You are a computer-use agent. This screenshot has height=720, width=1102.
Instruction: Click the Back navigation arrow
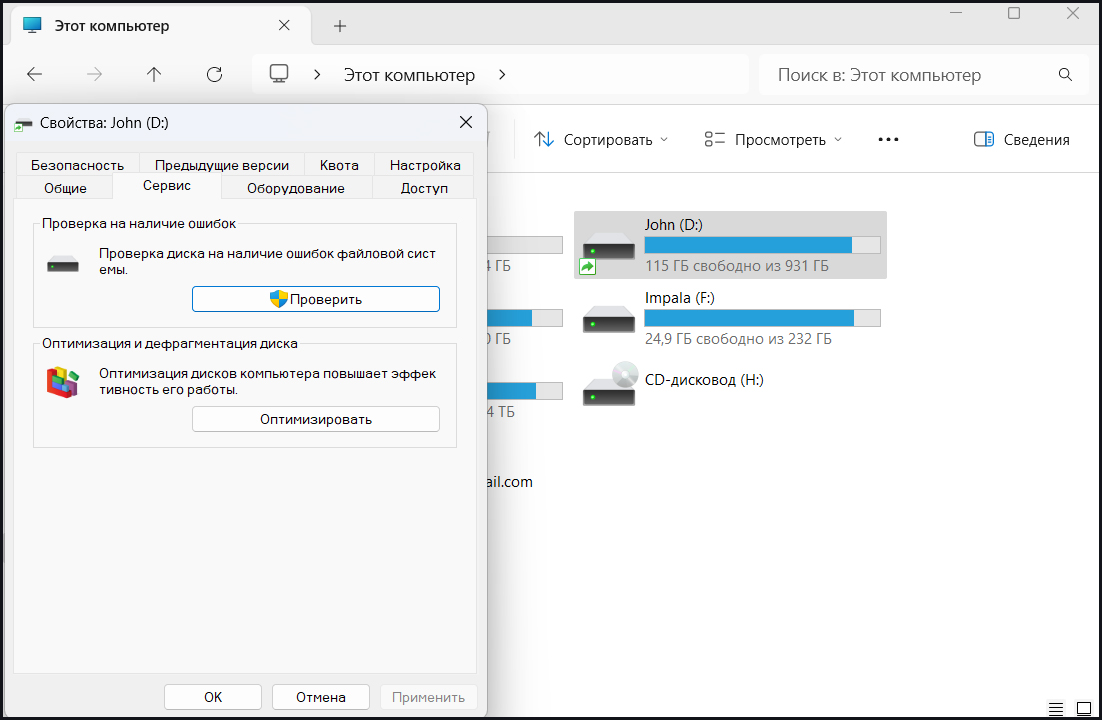point(35,75)
